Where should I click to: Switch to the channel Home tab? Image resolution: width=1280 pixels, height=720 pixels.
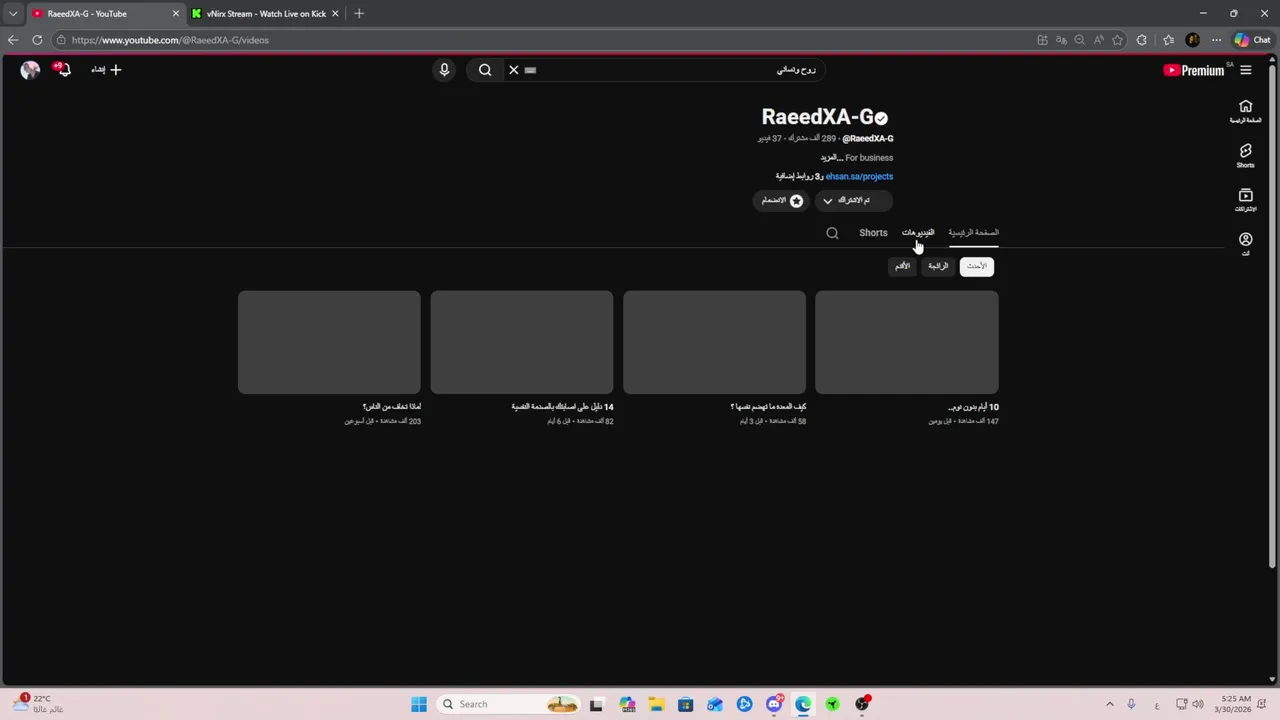click(x=974, y=233)
